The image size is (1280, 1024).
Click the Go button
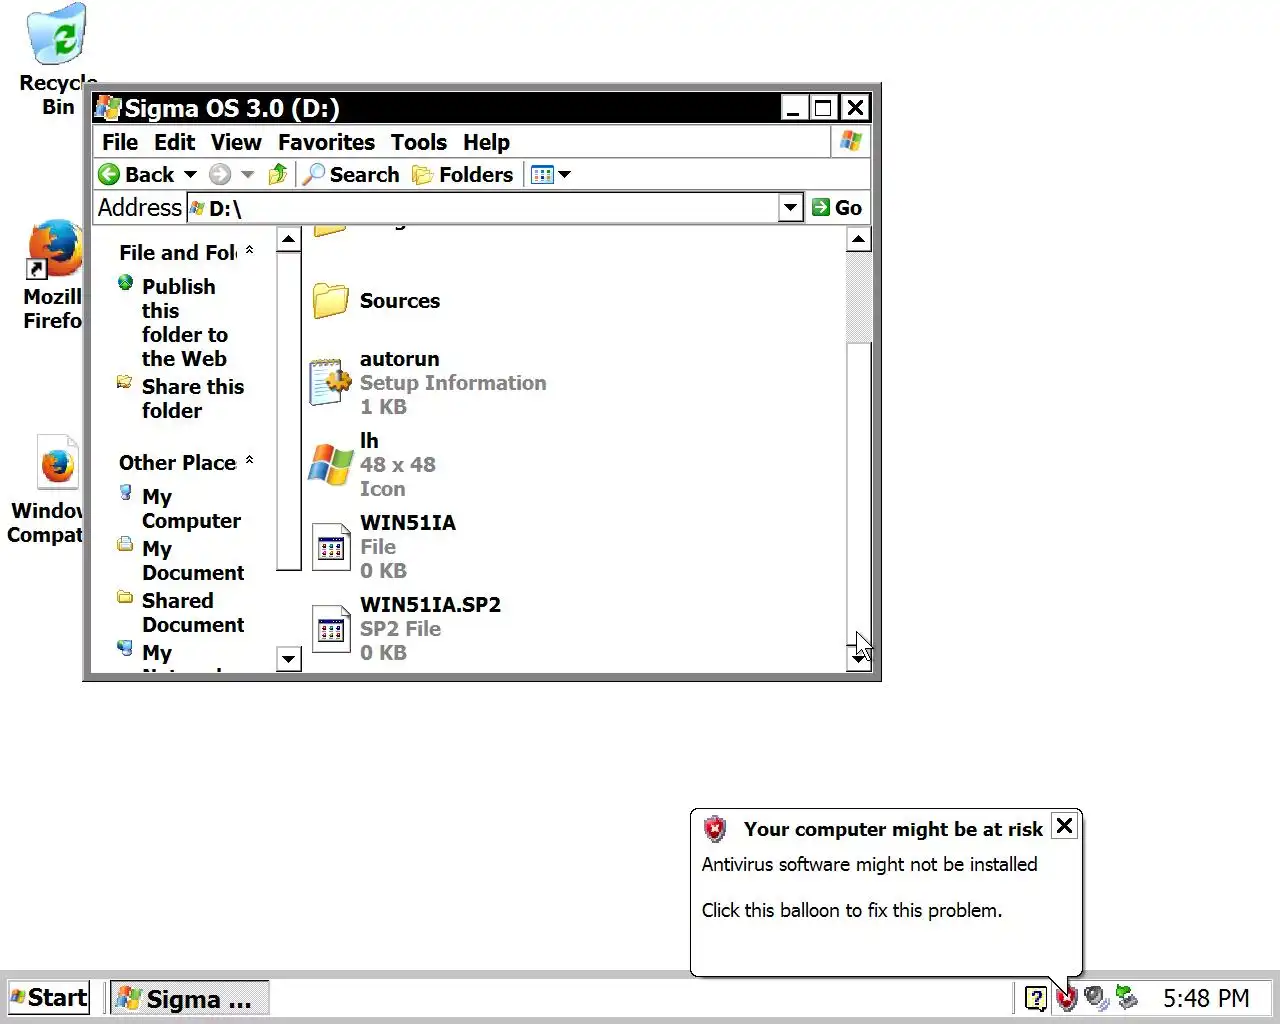pyautogui.click(x=837, y=208)
